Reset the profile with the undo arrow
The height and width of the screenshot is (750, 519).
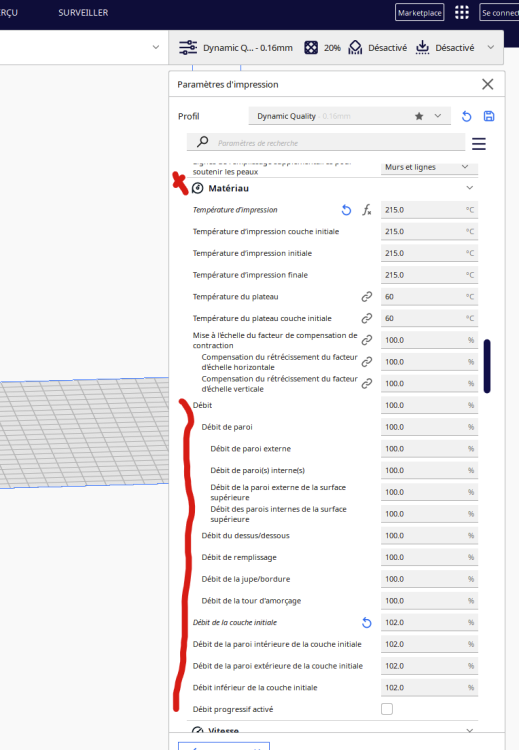(466, 116)
